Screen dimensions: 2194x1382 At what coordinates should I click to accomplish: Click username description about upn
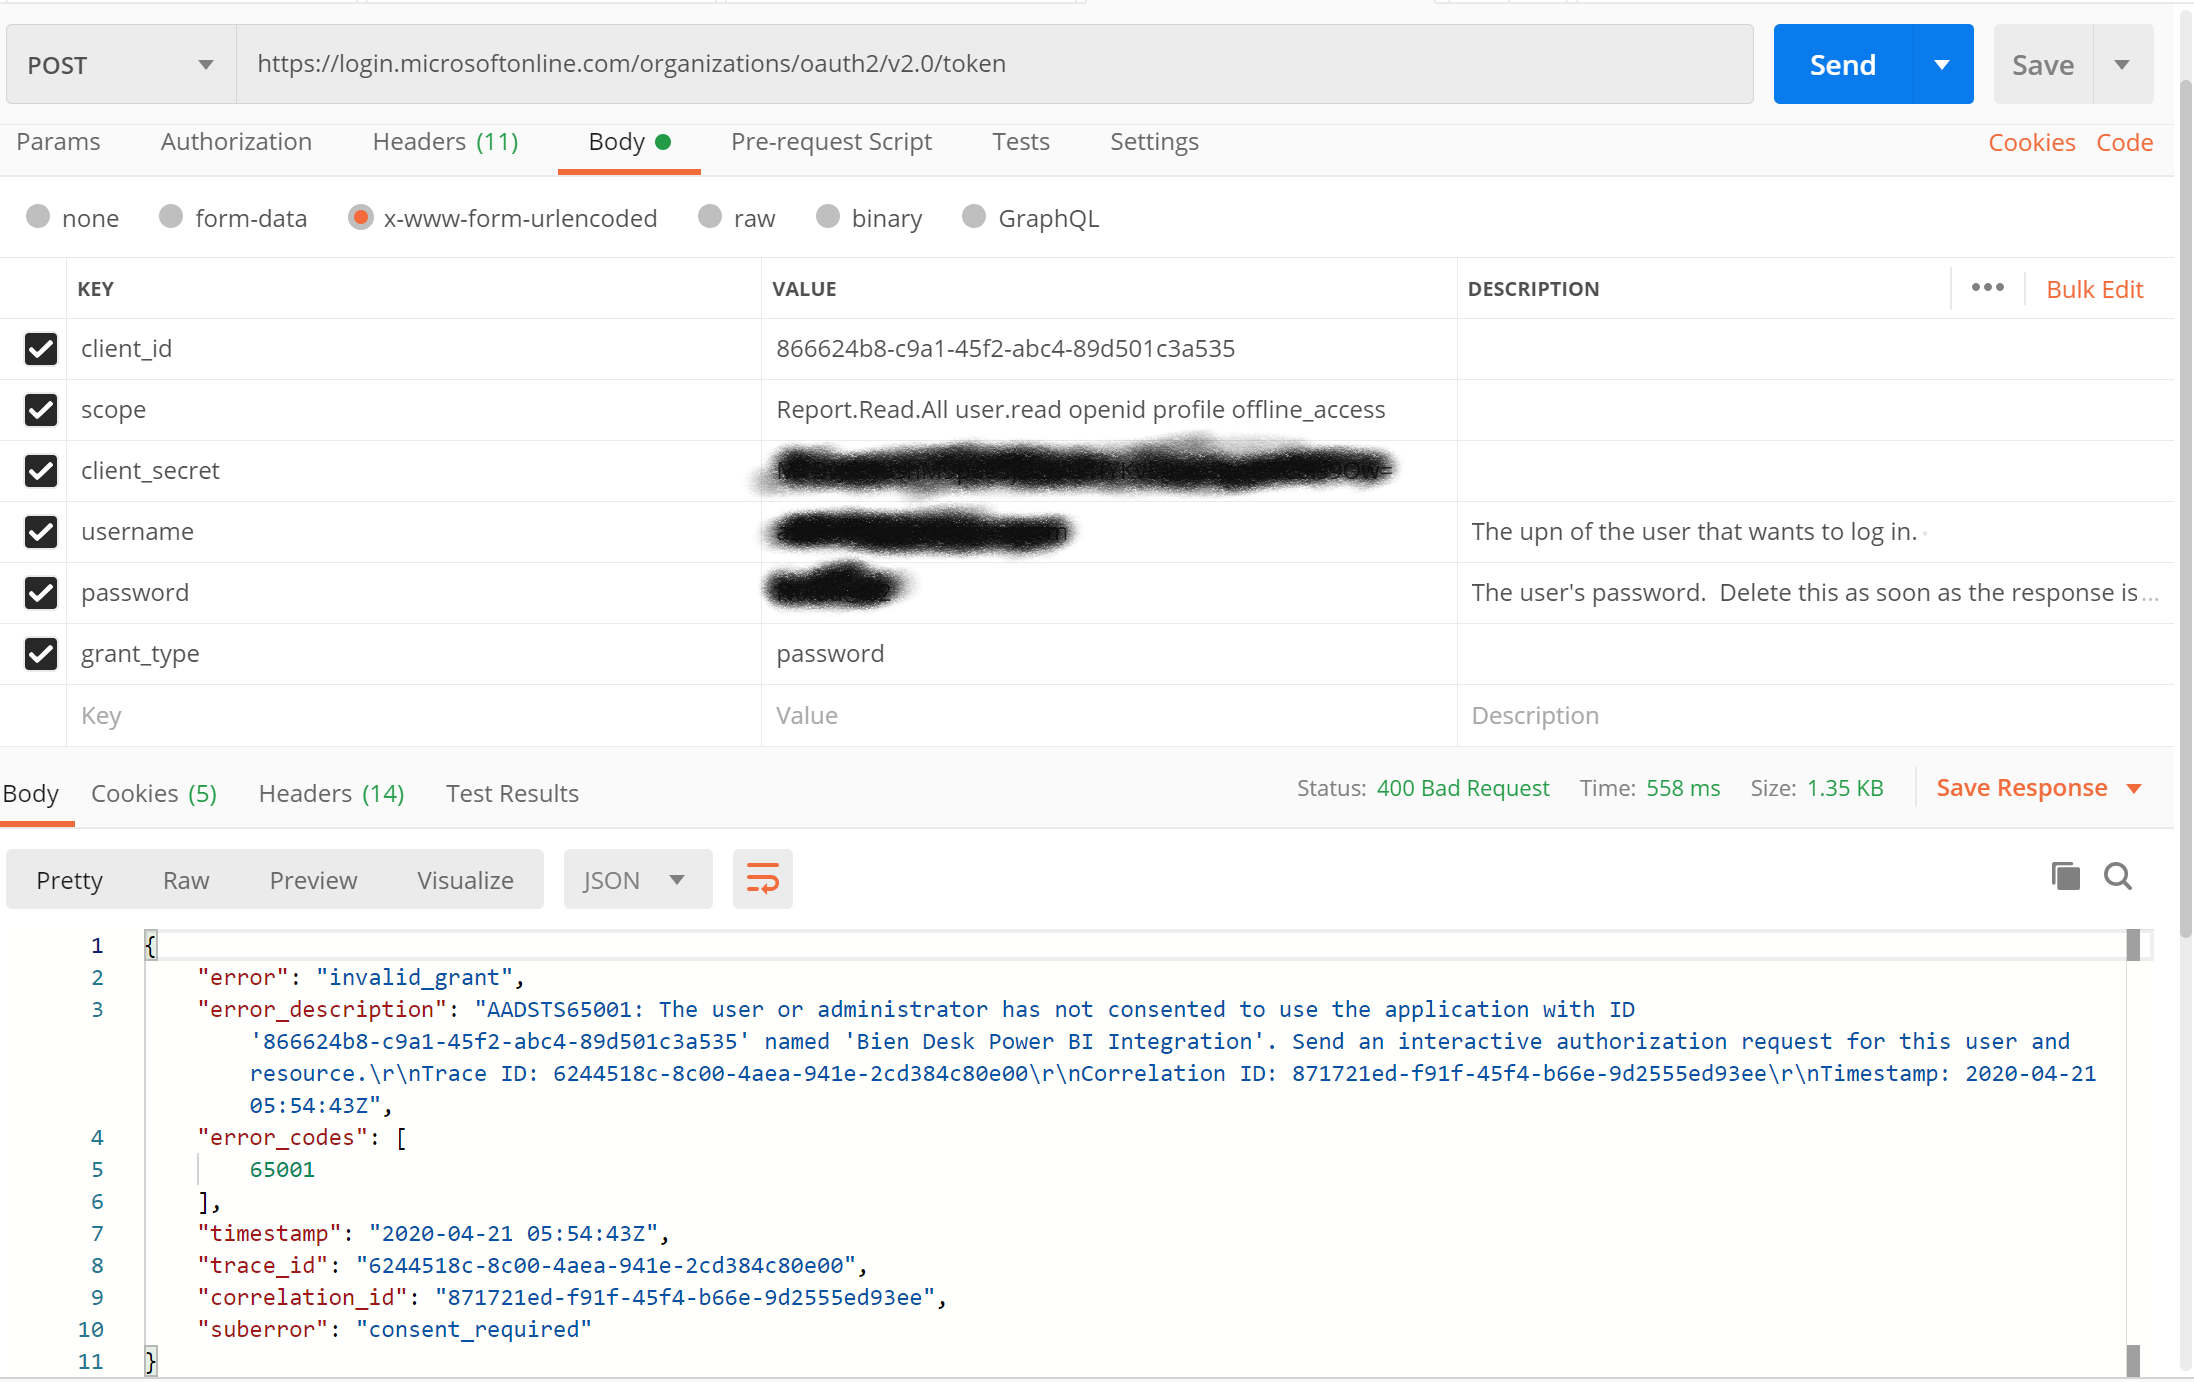click(x=1693, y=532)
